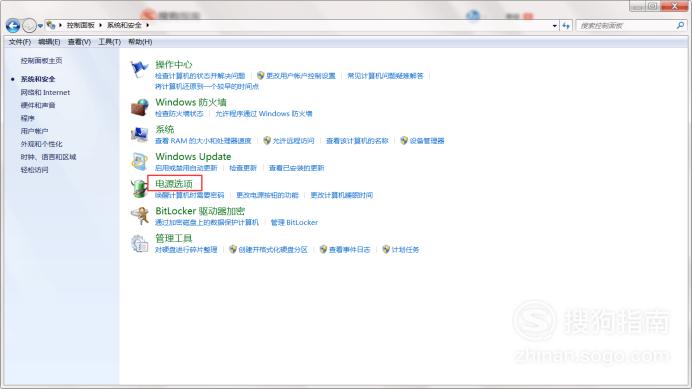The image size is (692, 389).
Task: Open 用户帐户 category in sidebar
Action: click(x=34, y=131)
